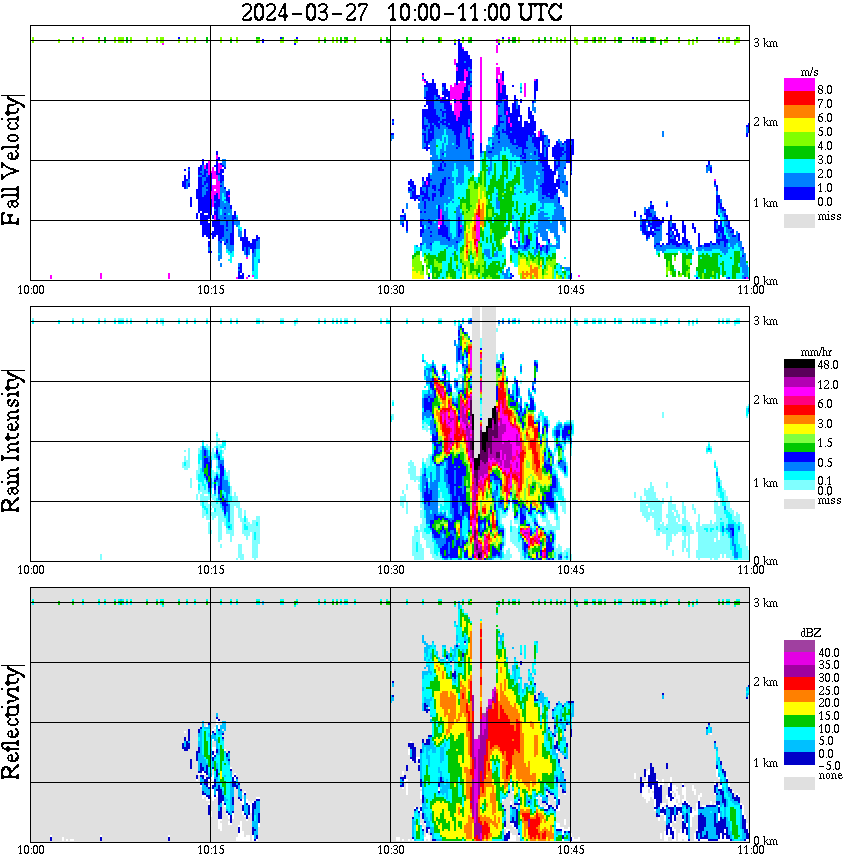The image size is (850, 868).
Task: Select the '48.0' value in the mm/hr legend
Action: [x=828, y=365]
